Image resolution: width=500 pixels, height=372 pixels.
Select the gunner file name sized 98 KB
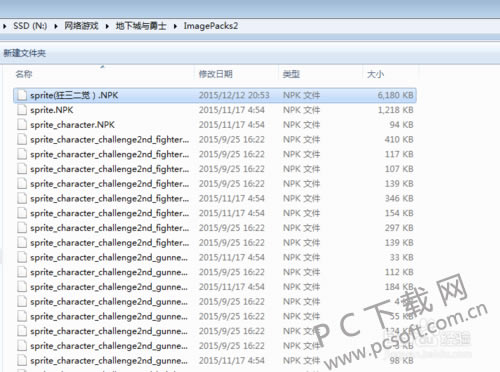[x=109, y=360]
